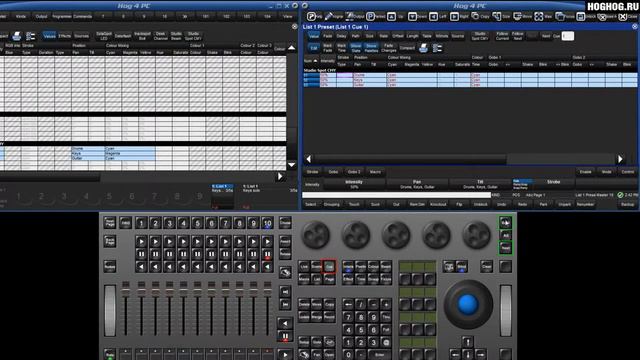Click the Size window icon in the top toolbar
The image size is (640, 360).
point(497,16)
